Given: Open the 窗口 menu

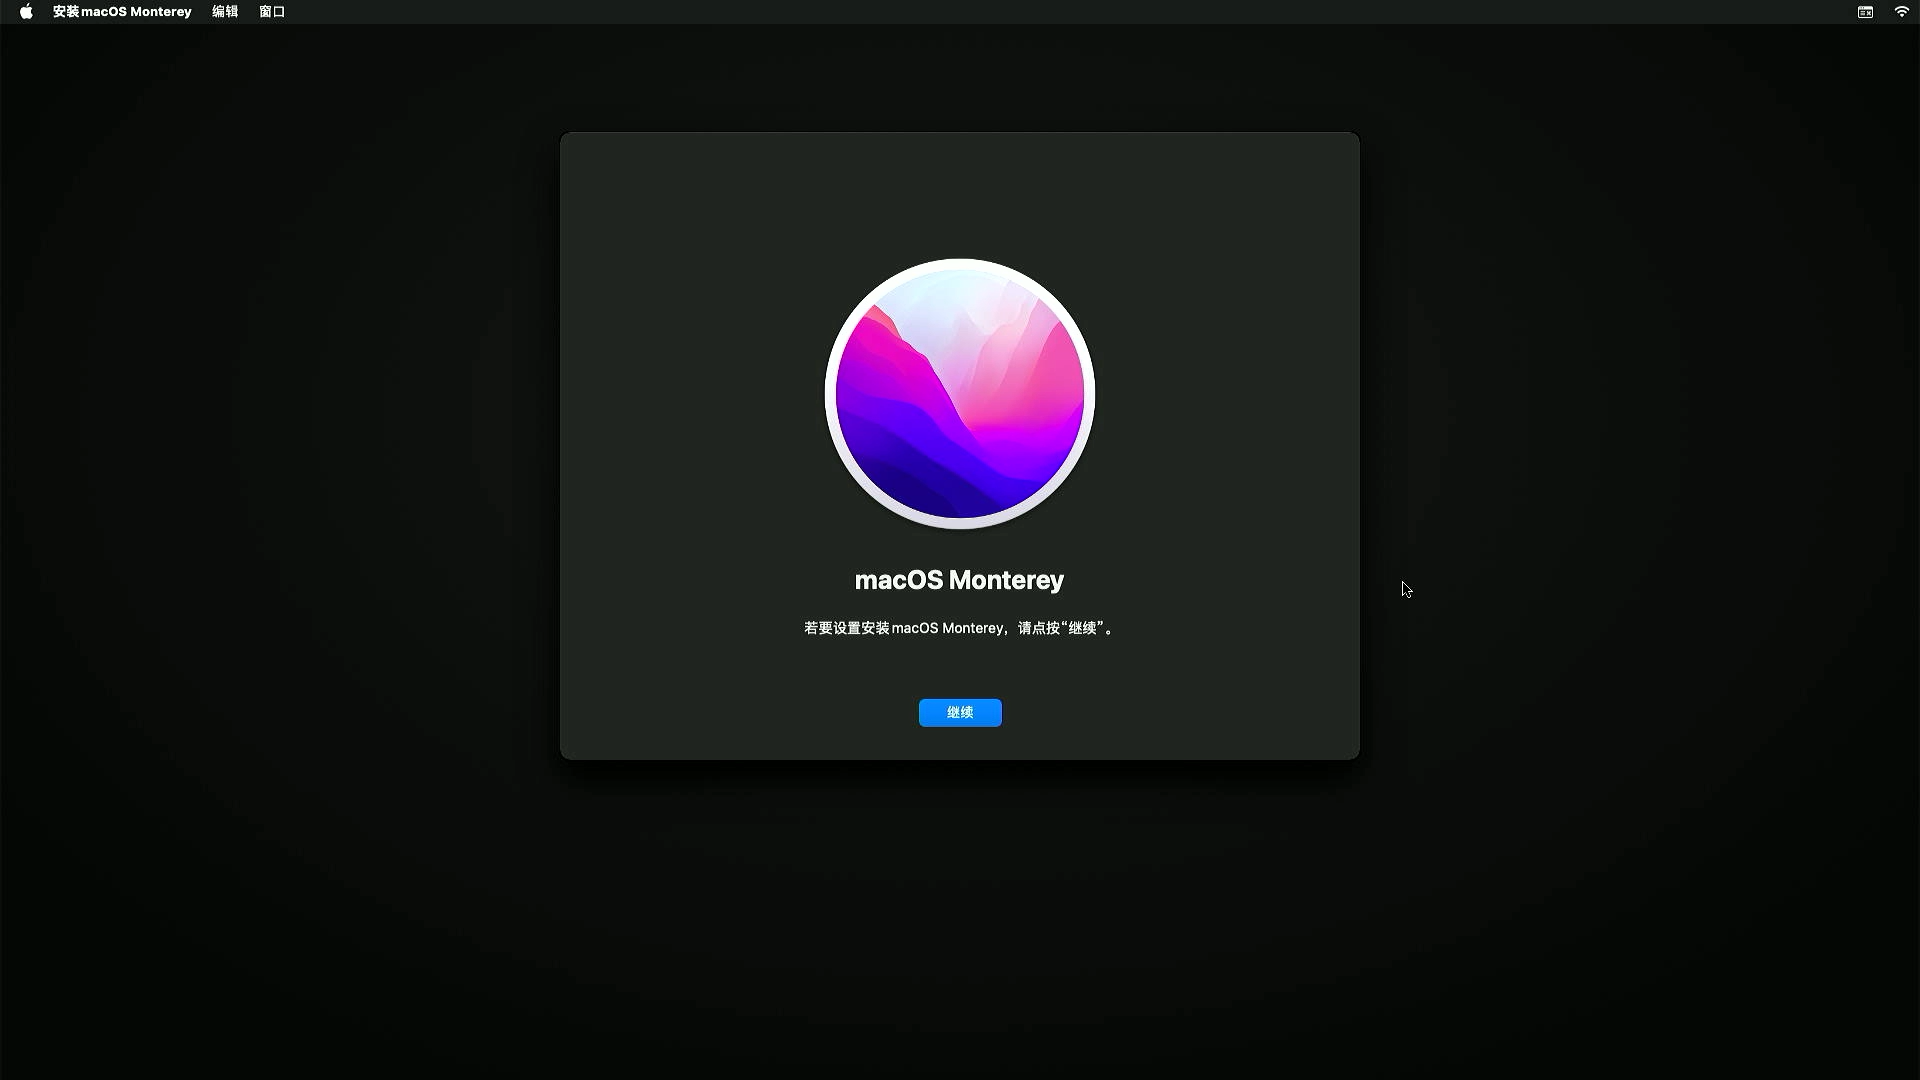Looking at the screenshot, I should click(272, 12).
